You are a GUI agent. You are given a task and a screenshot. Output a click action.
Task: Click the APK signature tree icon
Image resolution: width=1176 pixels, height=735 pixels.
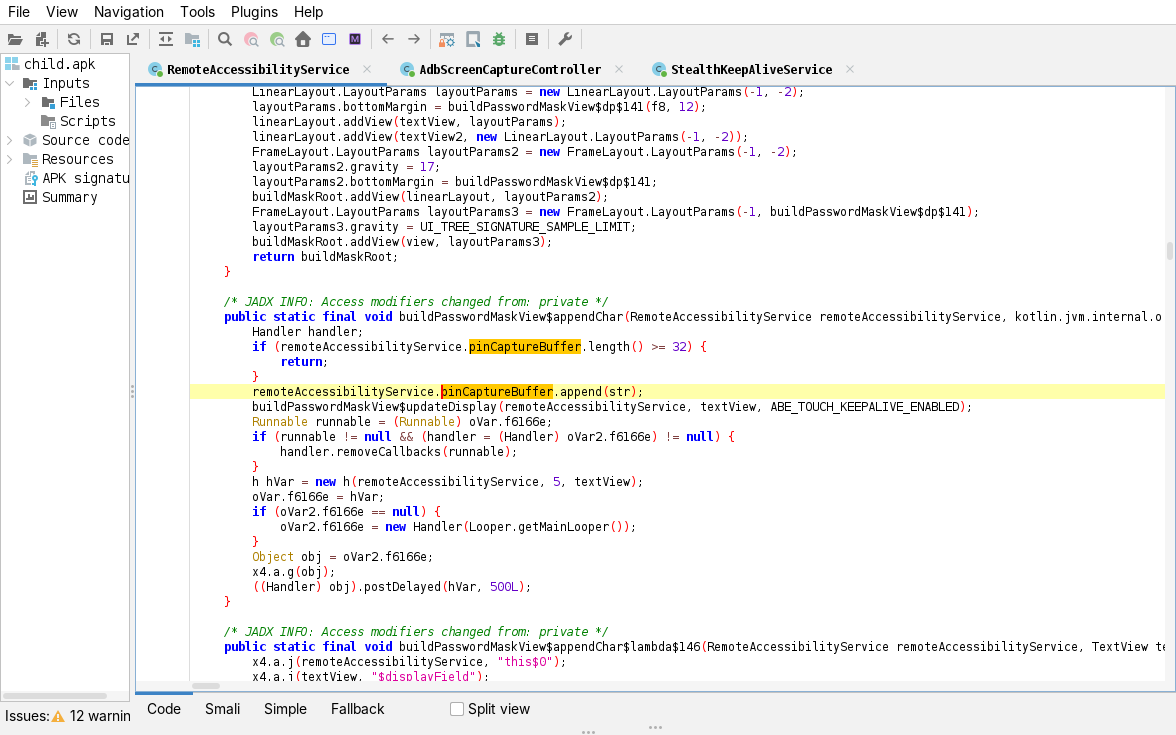[30, 178]
